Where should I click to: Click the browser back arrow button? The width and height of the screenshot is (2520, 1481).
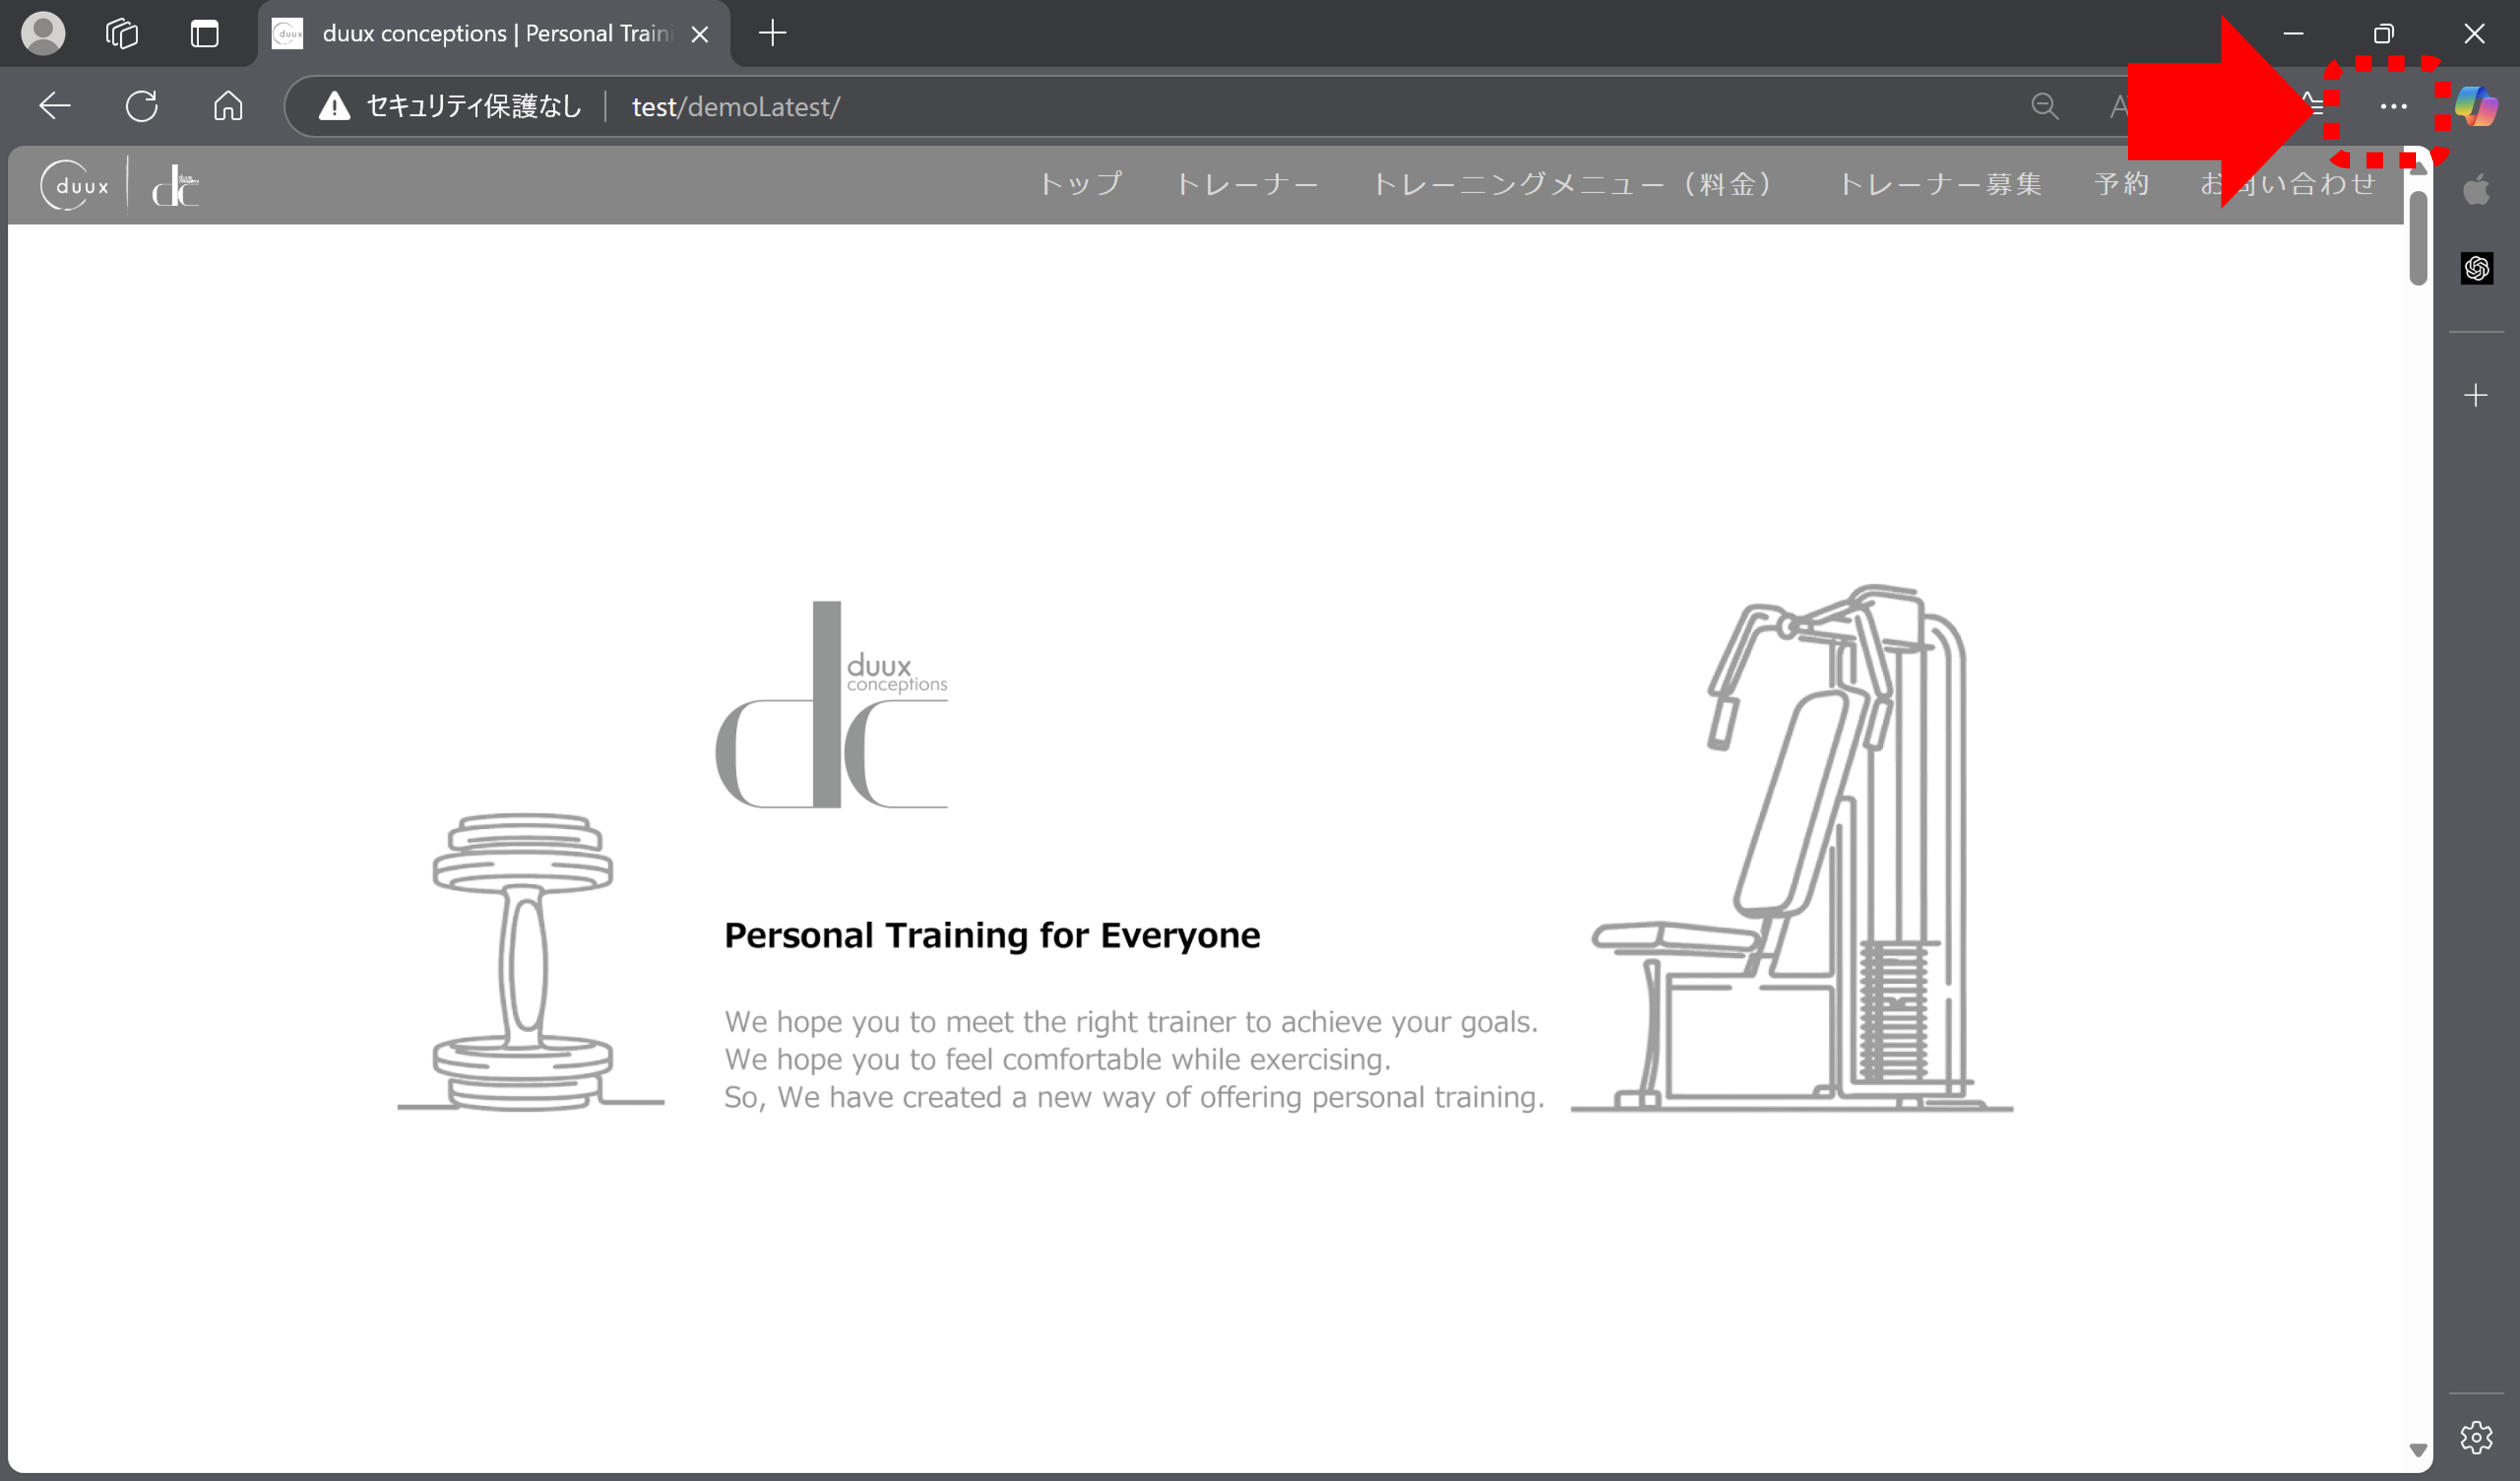pyautogui.click(x=54, y=106)
